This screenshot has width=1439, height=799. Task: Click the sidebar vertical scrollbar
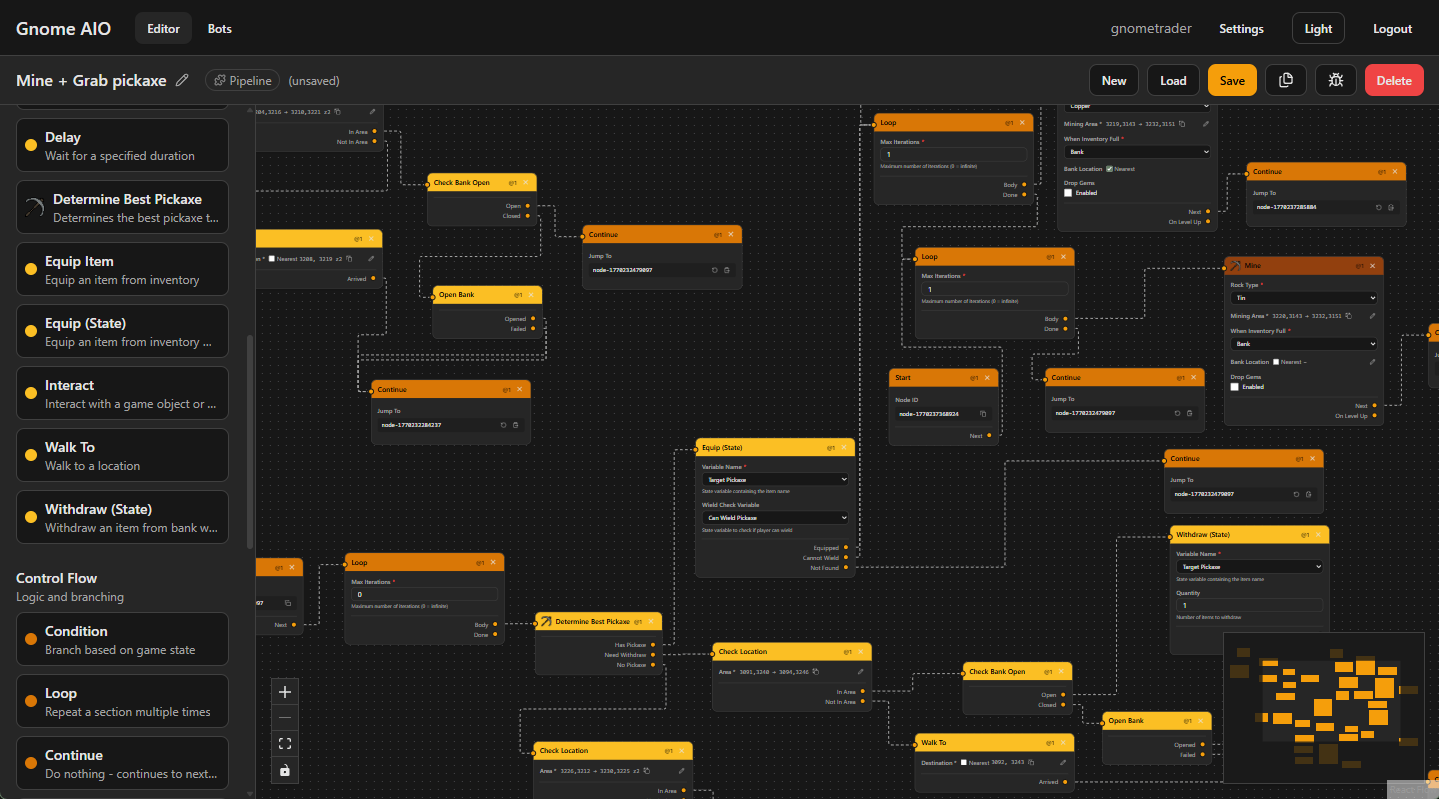point(250,440)
